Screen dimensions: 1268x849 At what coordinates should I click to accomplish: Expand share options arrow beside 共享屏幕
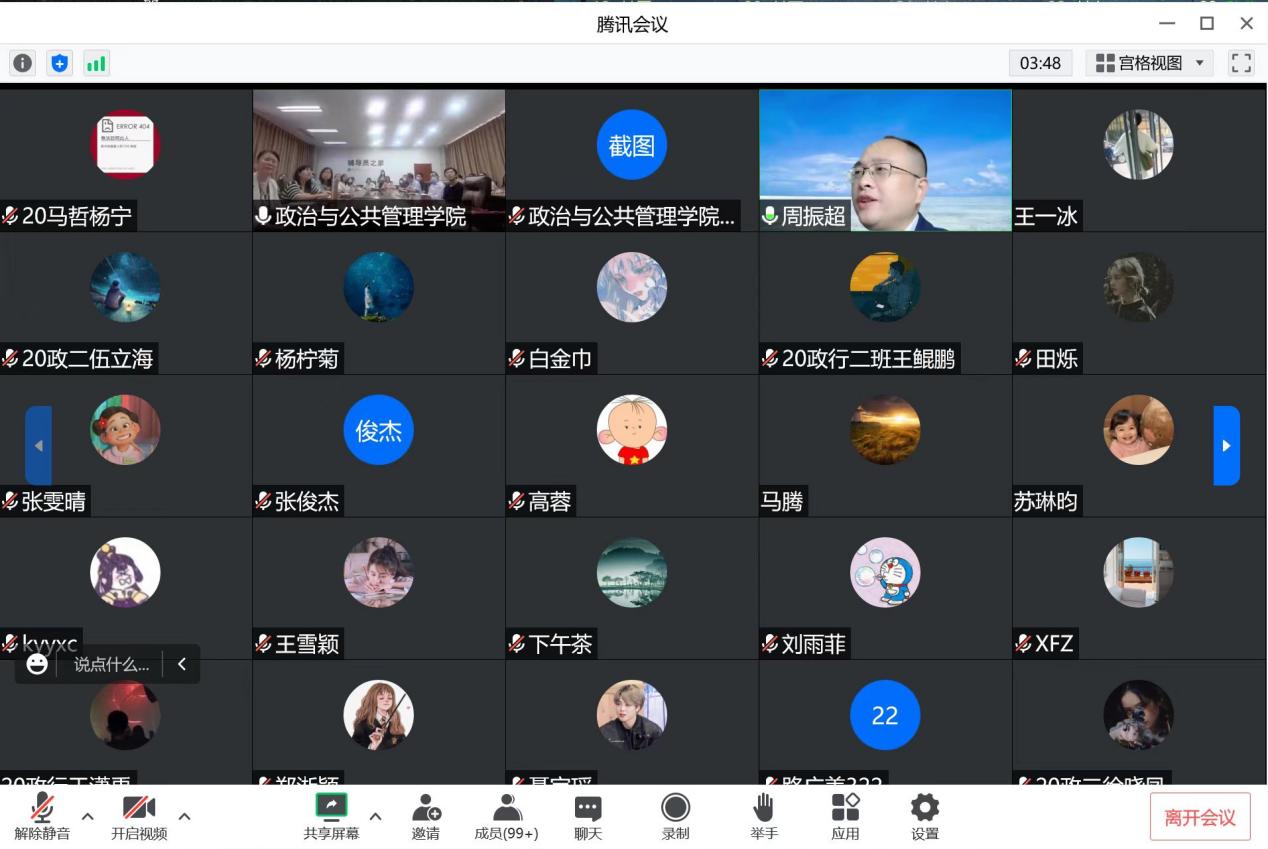(376, 816)
